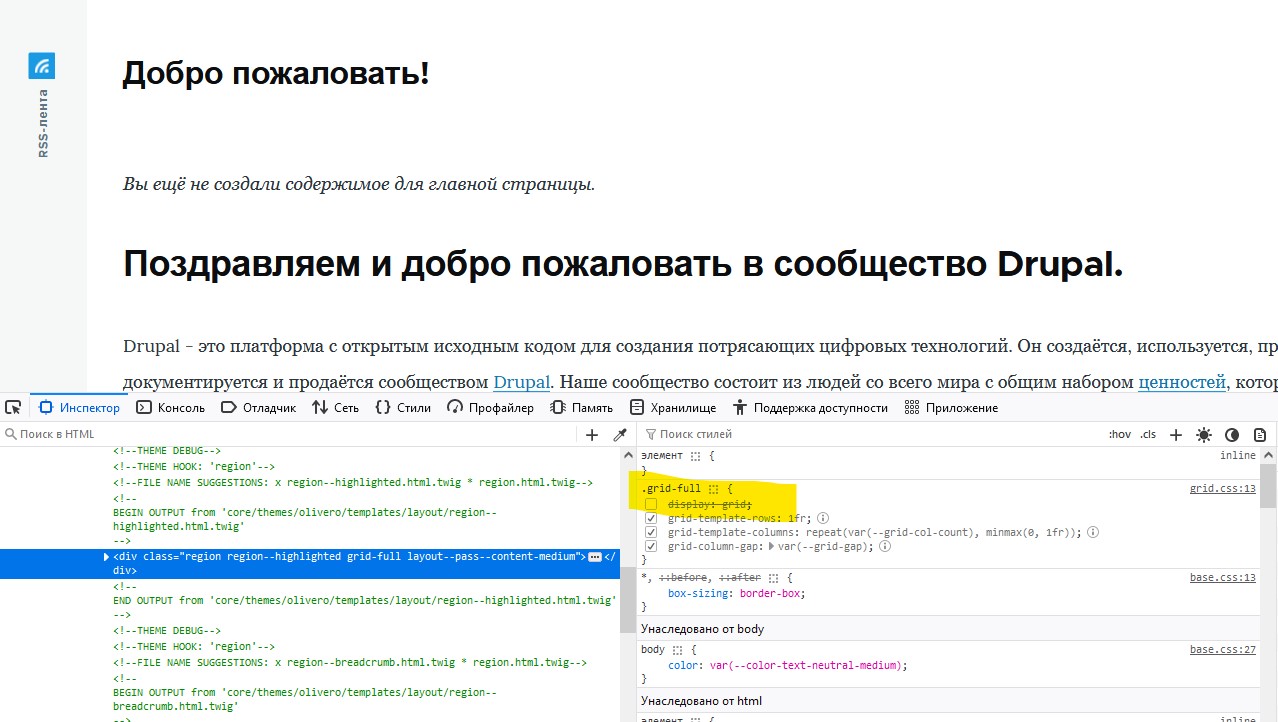Viewport: 1278px width, 722px height.
Task: Add a new style rule with the plus icon
Action: click(1176, 435)
